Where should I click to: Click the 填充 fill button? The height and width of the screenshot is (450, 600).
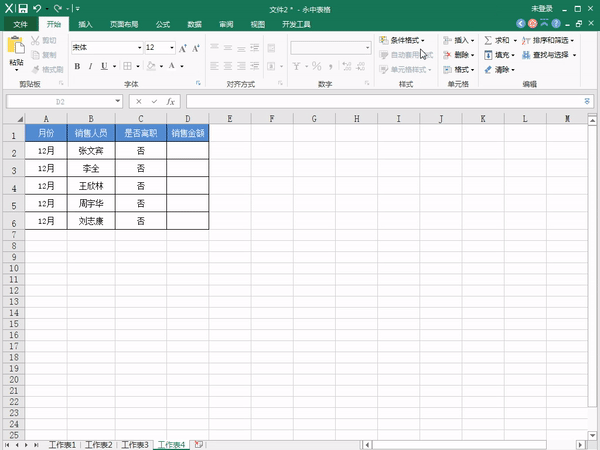click(x=499, y=55)
